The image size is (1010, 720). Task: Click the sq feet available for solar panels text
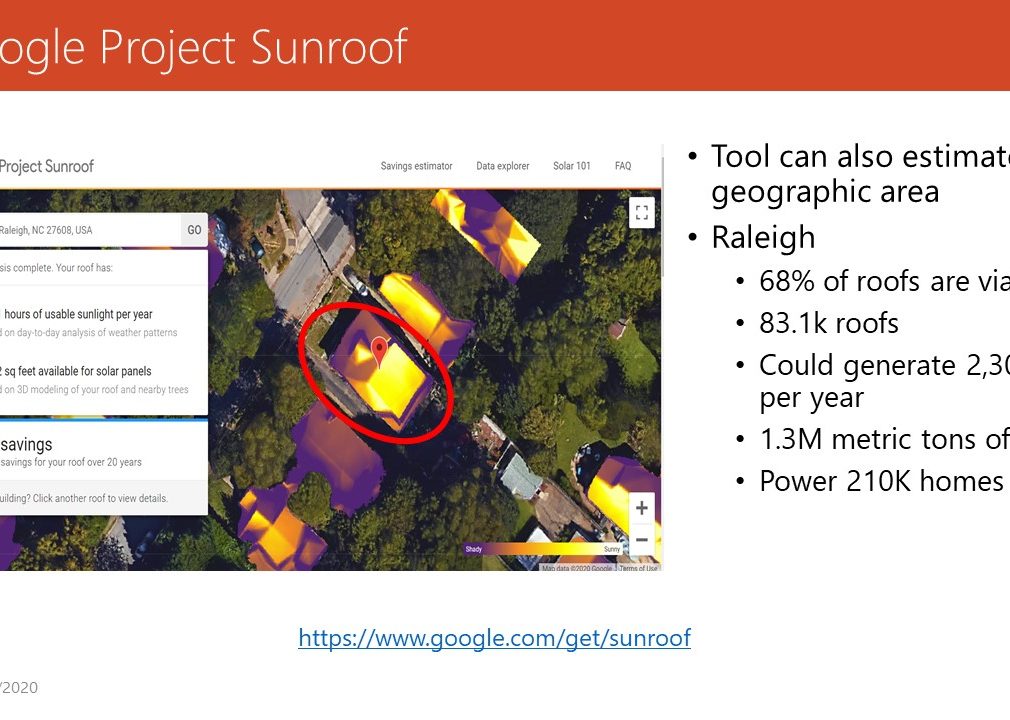[77, 371]
